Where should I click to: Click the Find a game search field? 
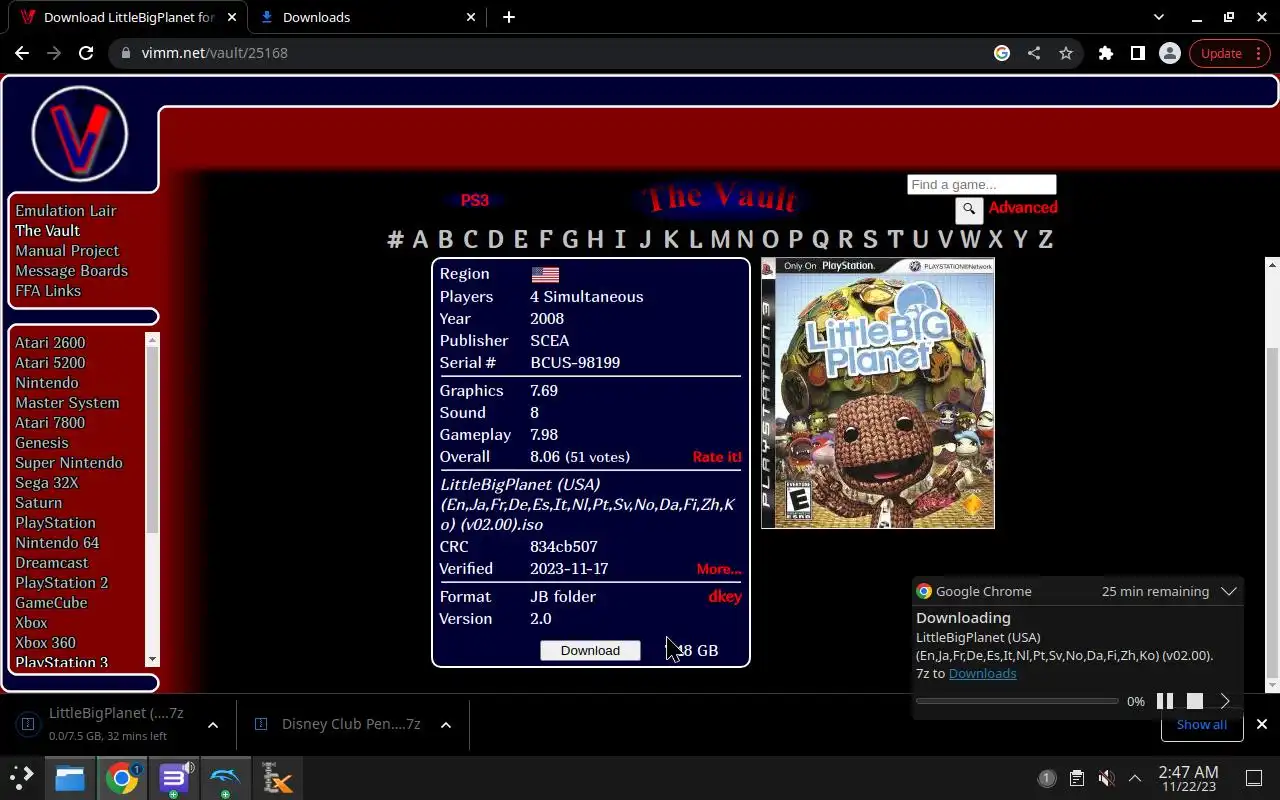point(981,185)
